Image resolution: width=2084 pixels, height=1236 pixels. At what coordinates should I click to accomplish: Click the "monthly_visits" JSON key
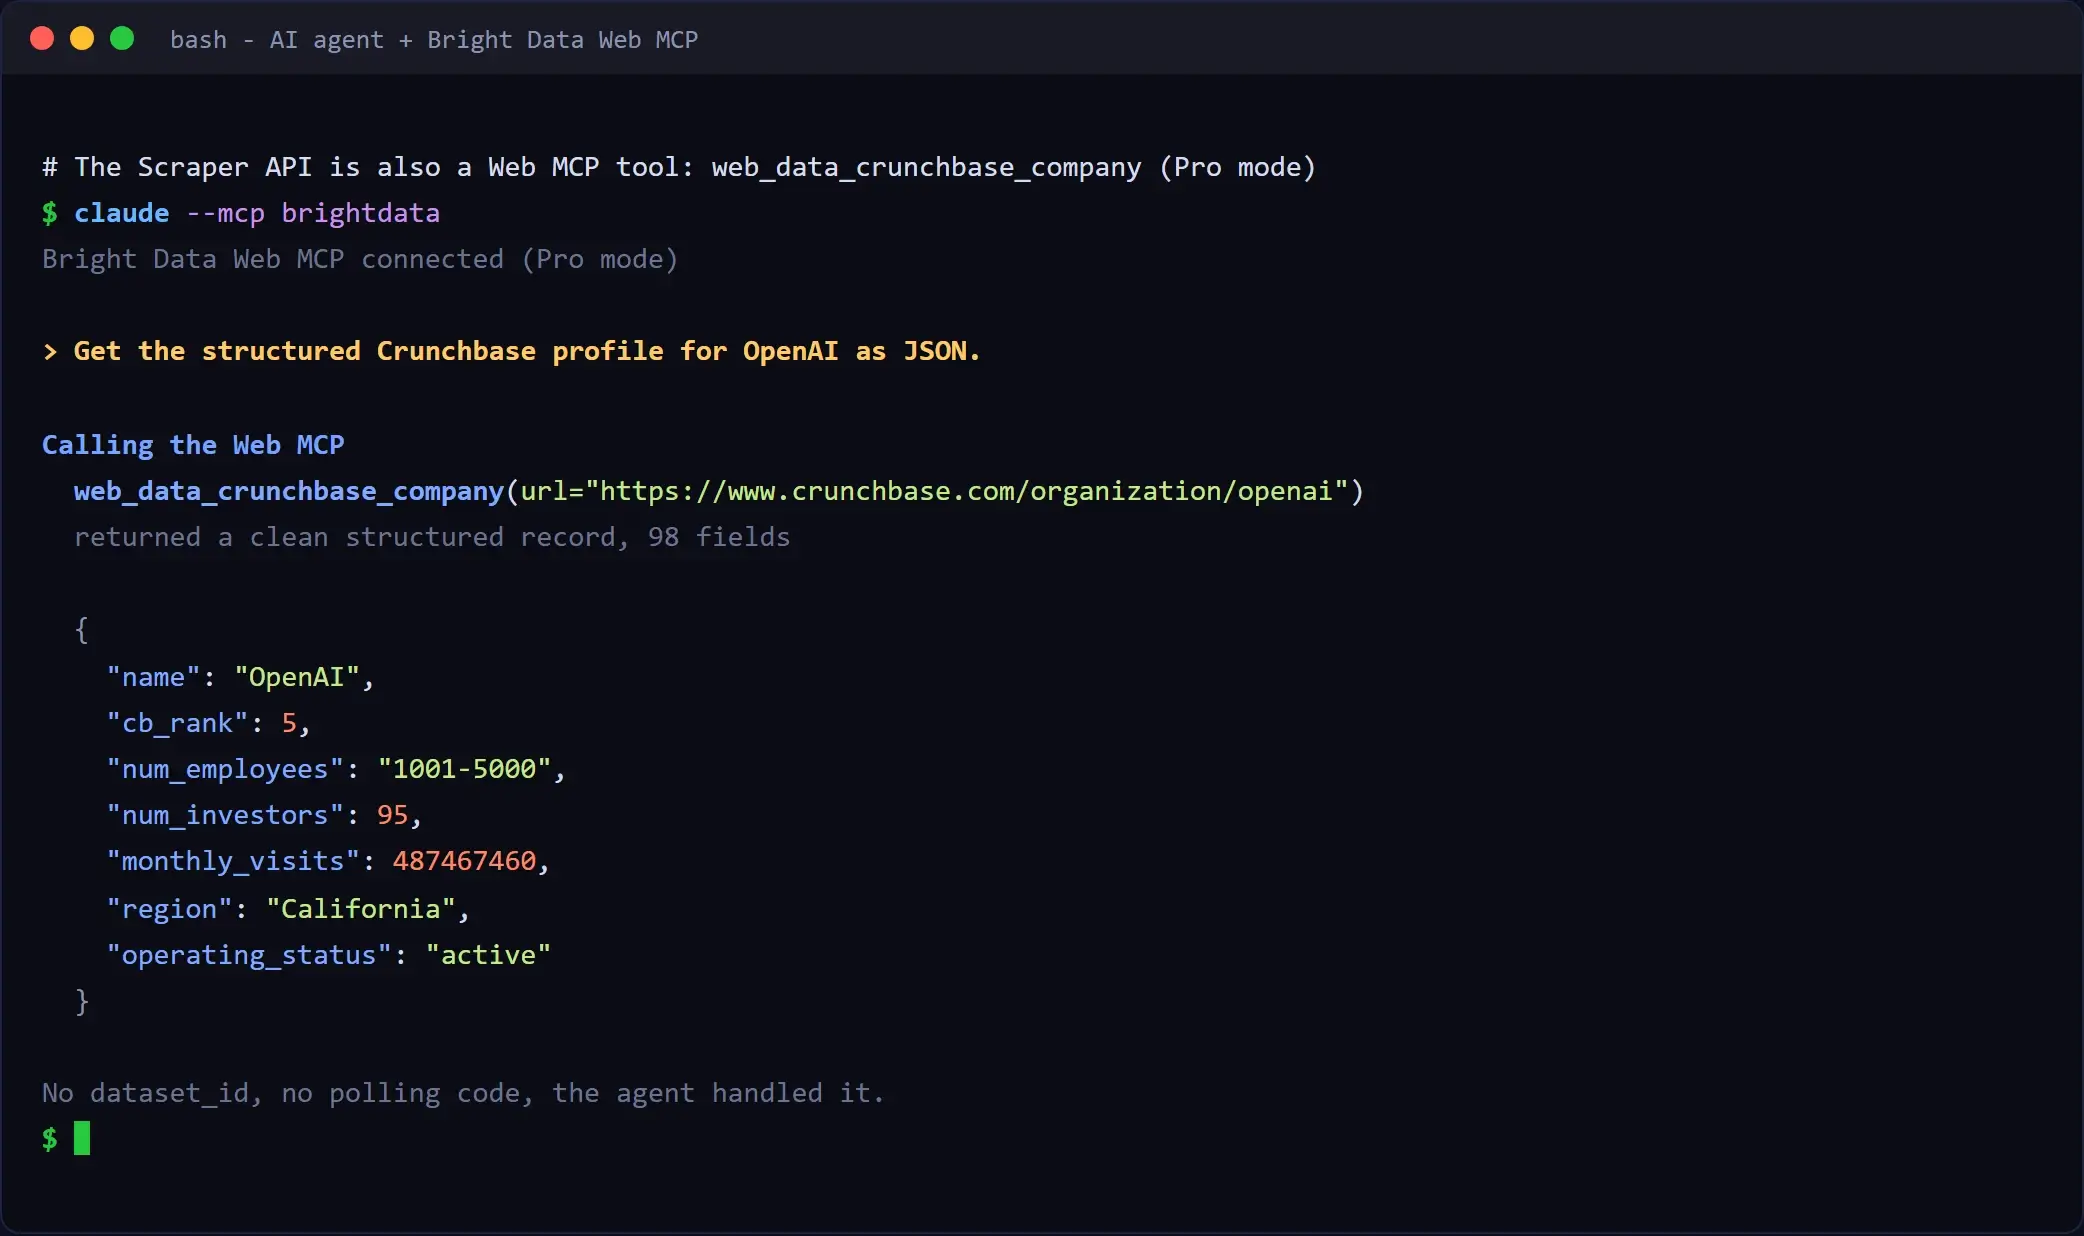(234, 861)
